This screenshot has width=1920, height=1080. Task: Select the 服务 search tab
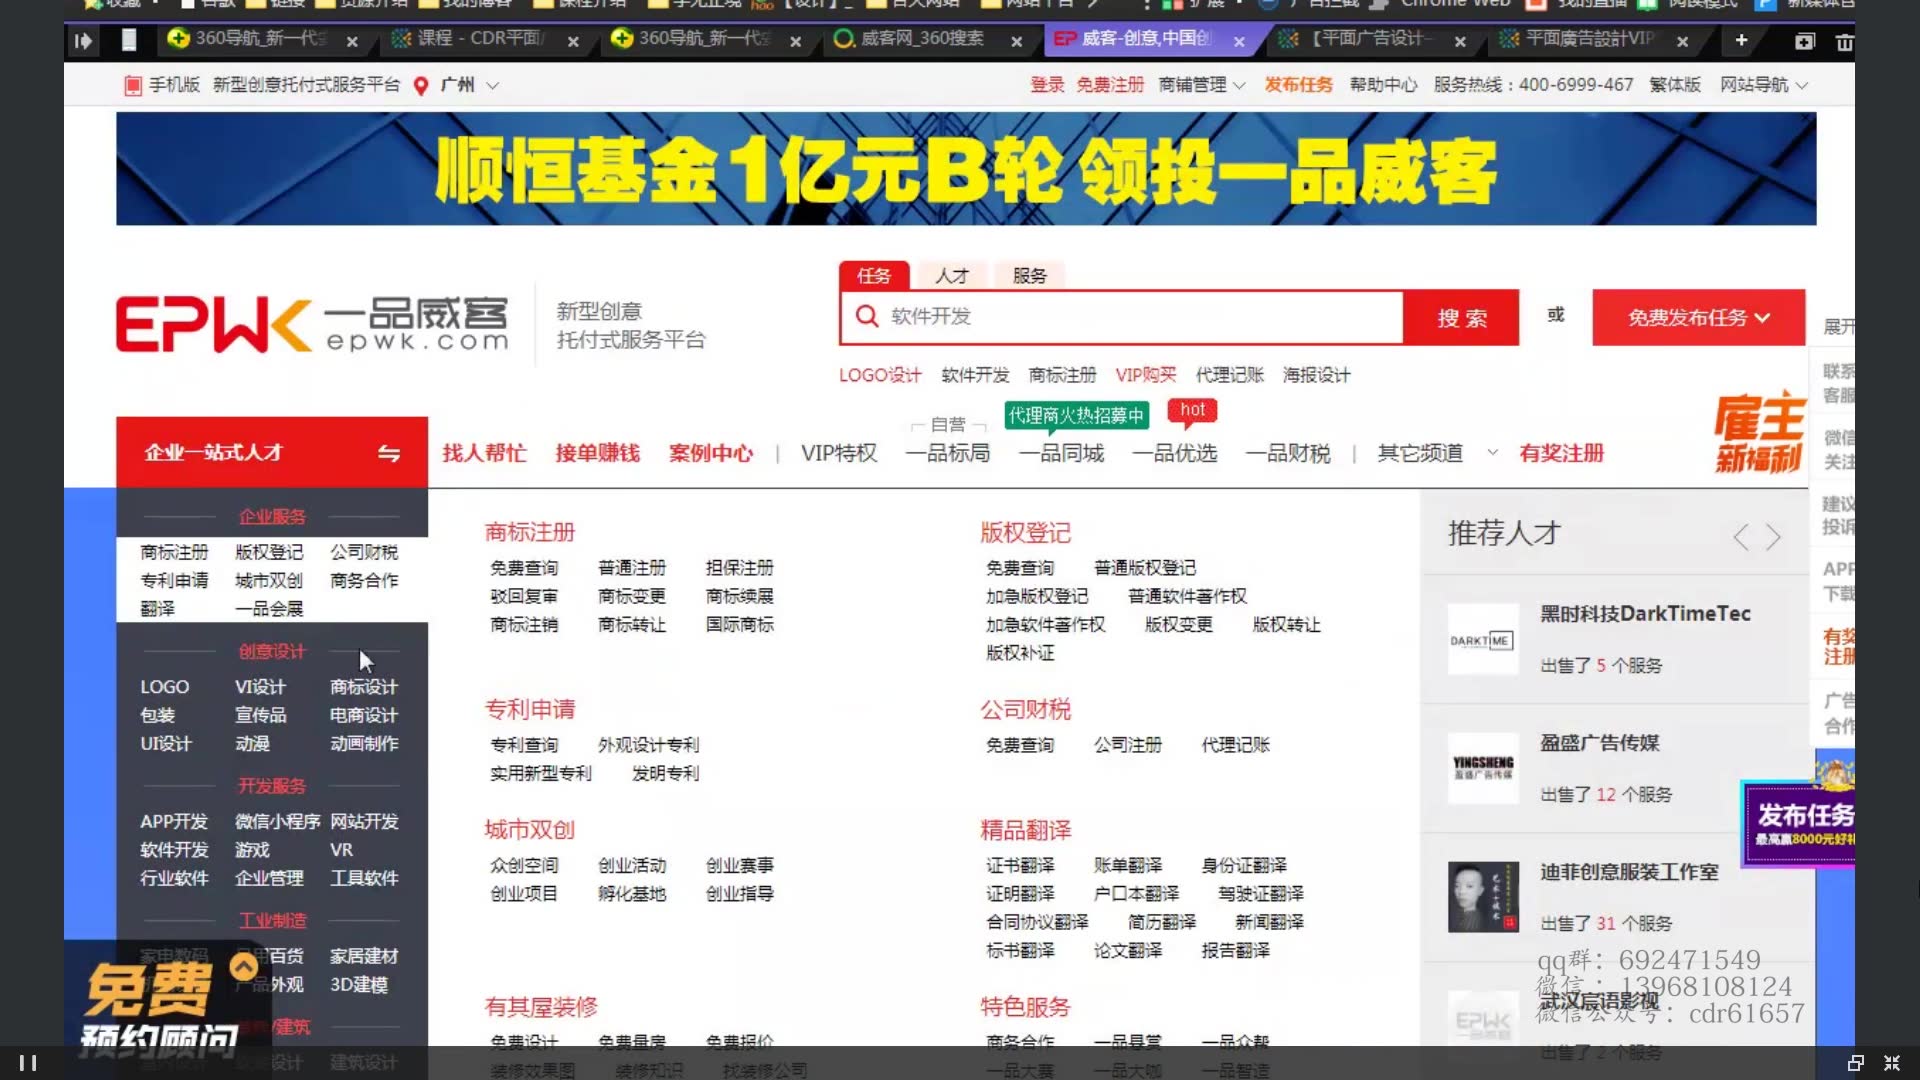[1029, 275]
